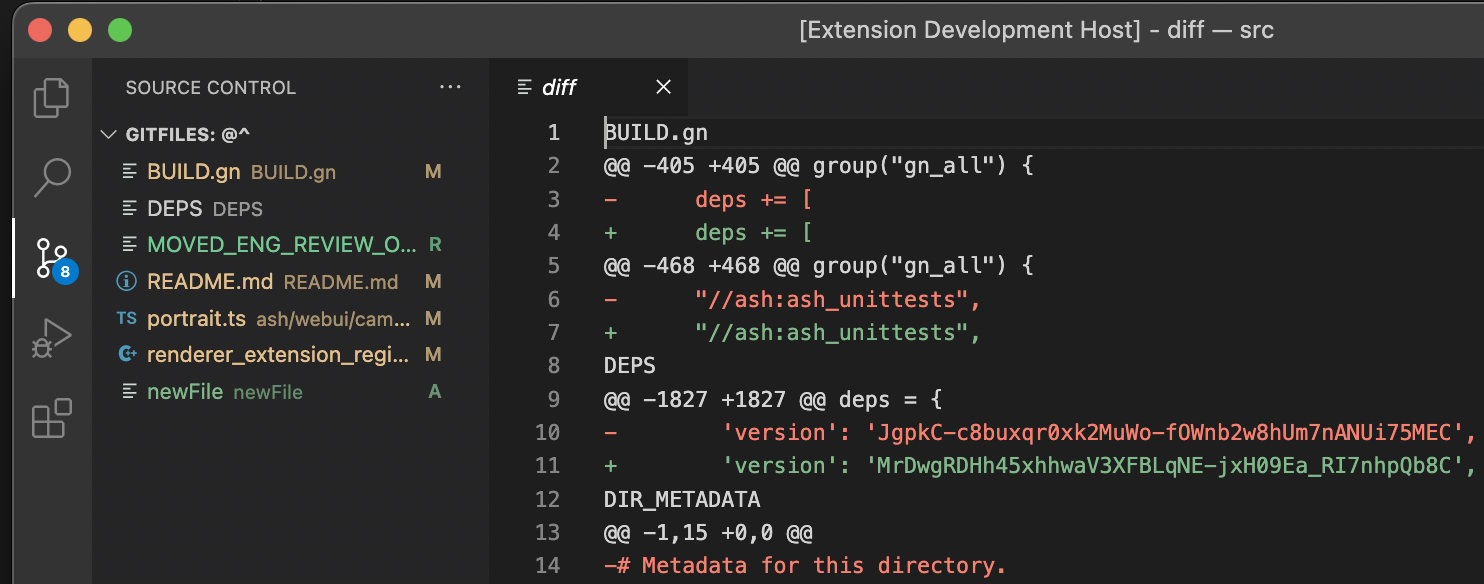This screenshot has height=584, width=1484.
Task: Select DEPS file in the changes list
Action: [x=175, y=209]
